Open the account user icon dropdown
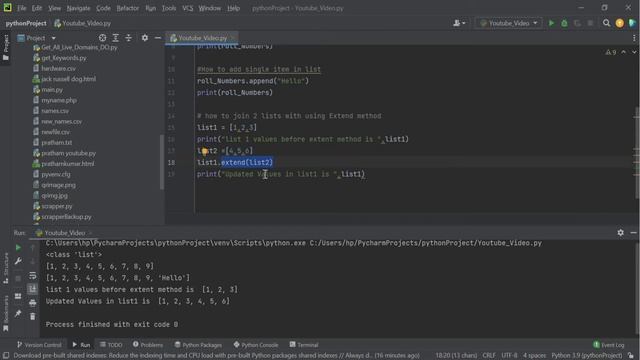The width and height of the screenshot is (640, 360). point(459,23)
